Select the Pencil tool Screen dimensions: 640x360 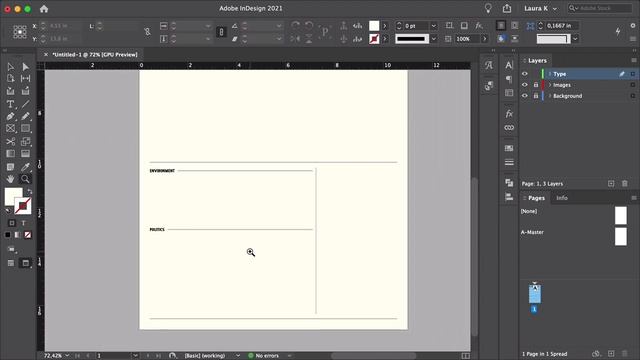click(x=25, y=116)
